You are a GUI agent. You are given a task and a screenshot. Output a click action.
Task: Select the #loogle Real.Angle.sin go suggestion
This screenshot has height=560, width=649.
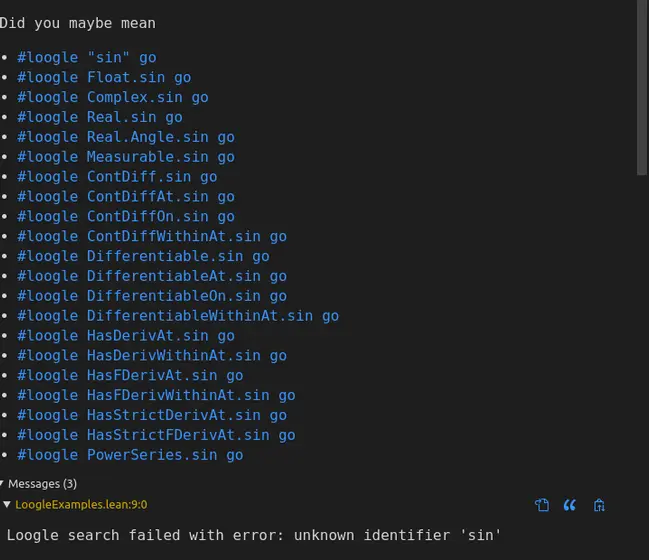tap(126, 137)
